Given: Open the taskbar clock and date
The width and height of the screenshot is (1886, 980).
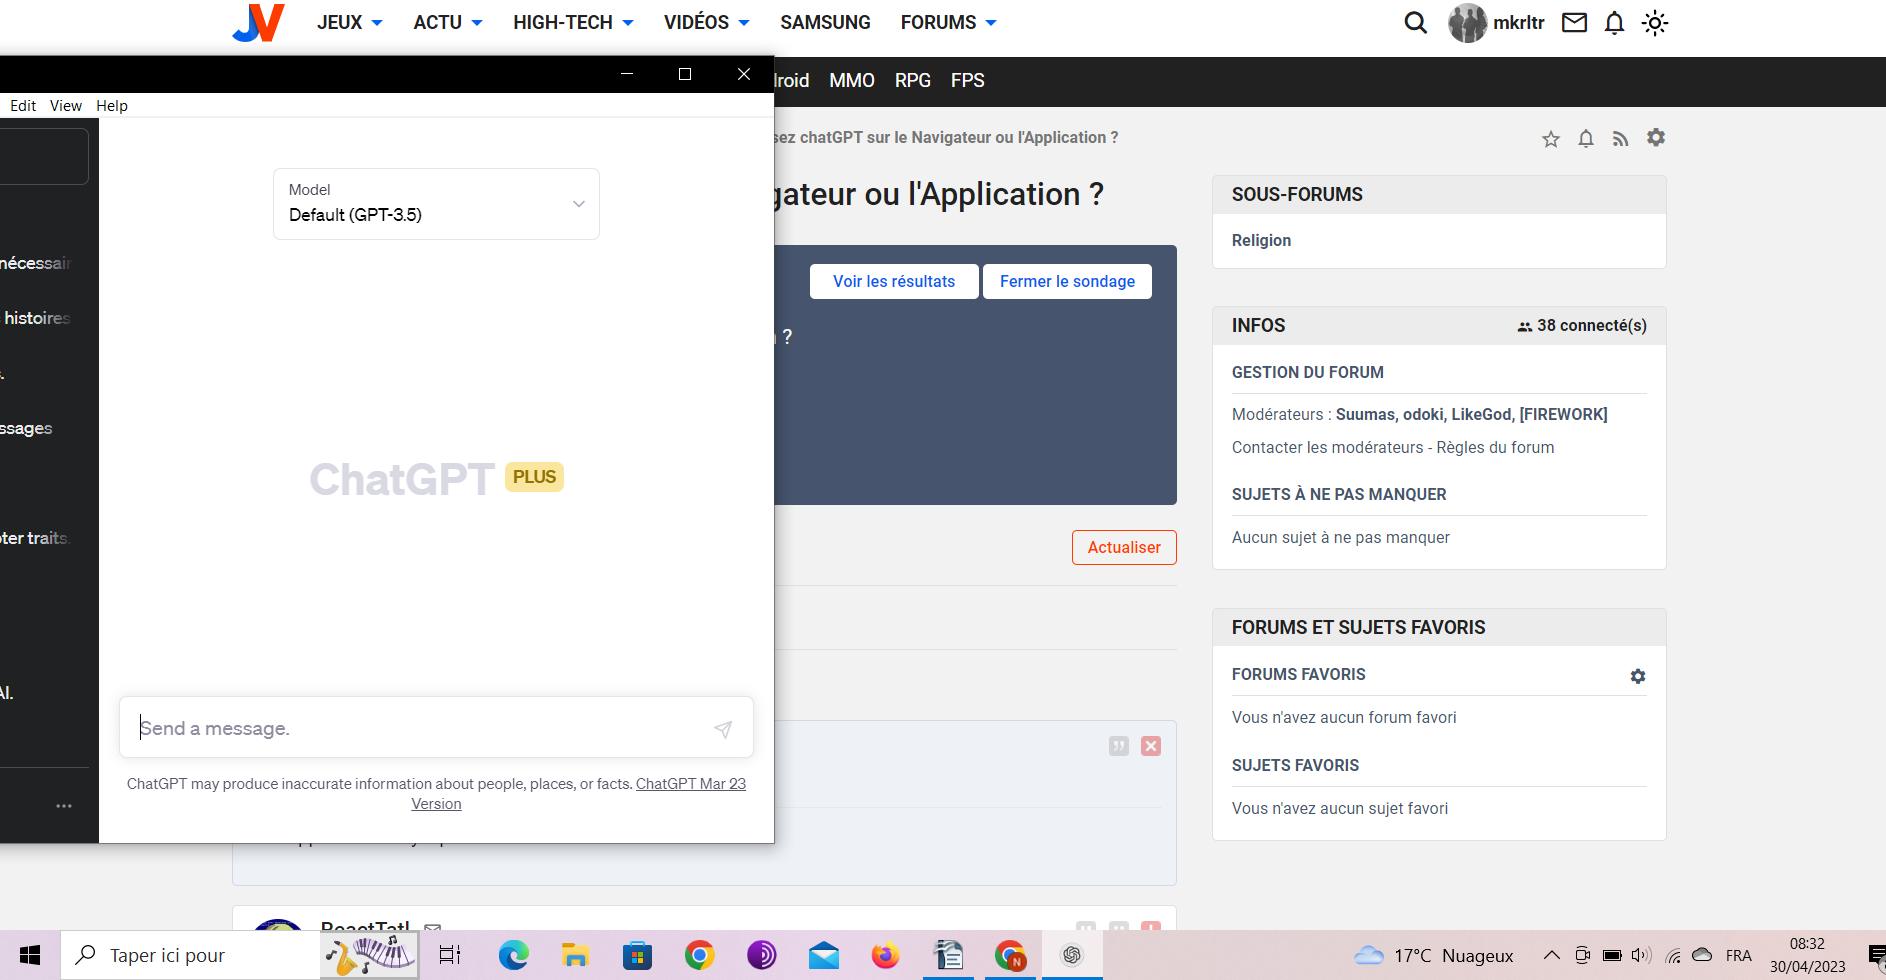Looking at the screenshot, I should click(x=1807, y=955).
